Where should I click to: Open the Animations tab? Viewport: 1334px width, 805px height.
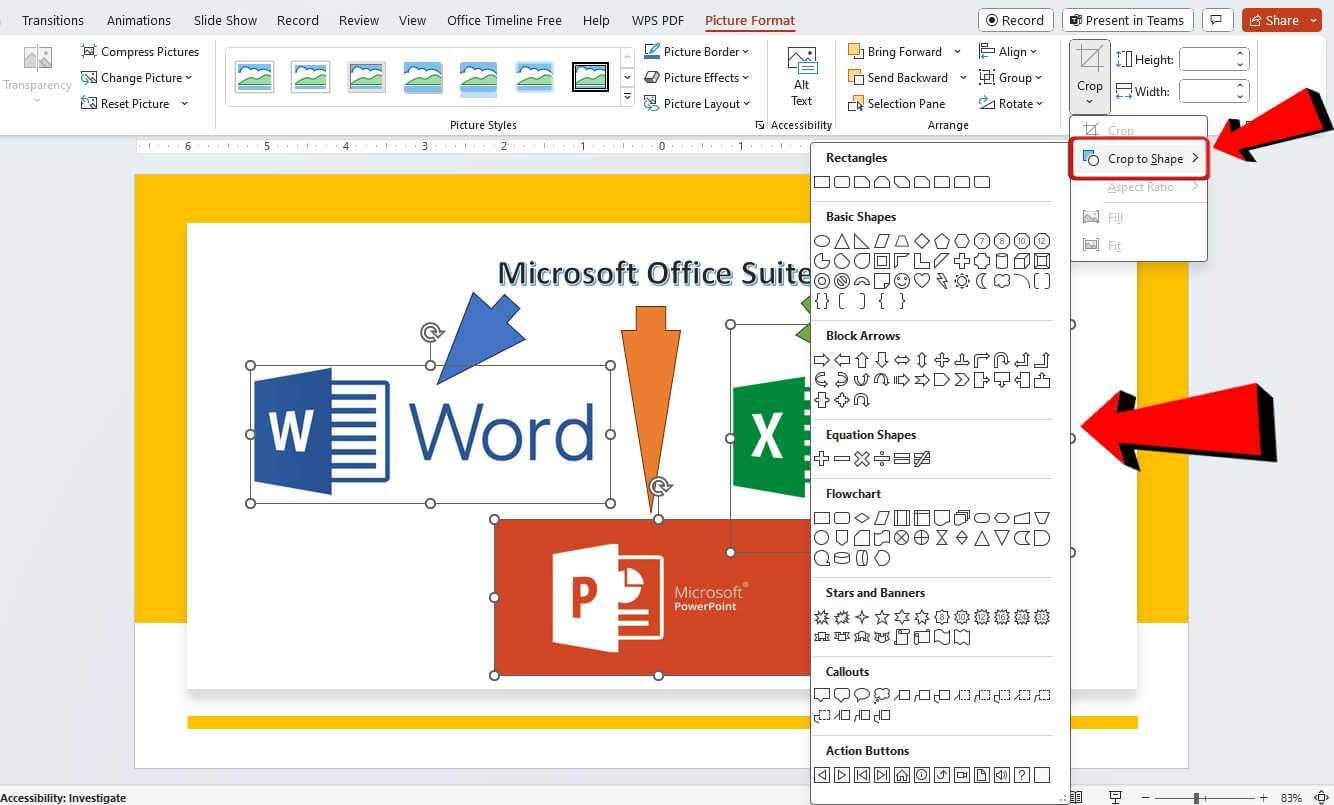(x=139, y=20)
